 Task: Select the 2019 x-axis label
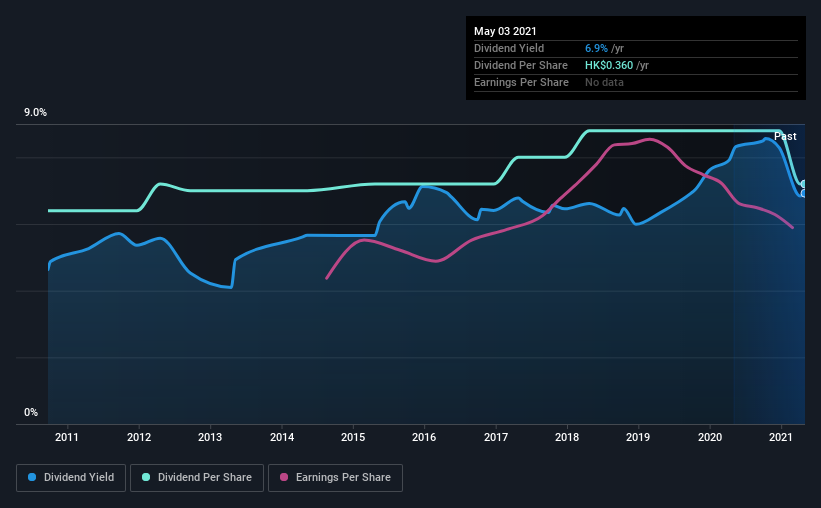[638, 437]
